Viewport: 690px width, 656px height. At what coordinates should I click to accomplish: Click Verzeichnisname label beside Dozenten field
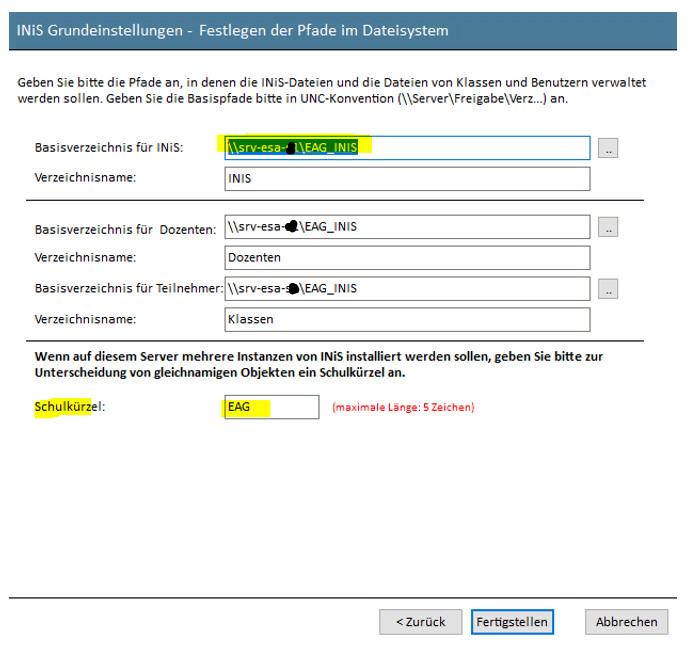85,257
